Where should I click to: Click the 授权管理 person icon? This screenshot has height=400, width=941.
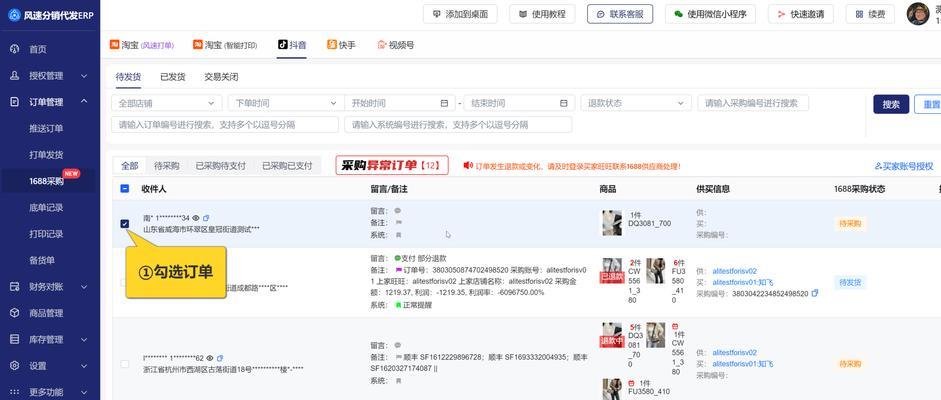click(x=15, y=76)
